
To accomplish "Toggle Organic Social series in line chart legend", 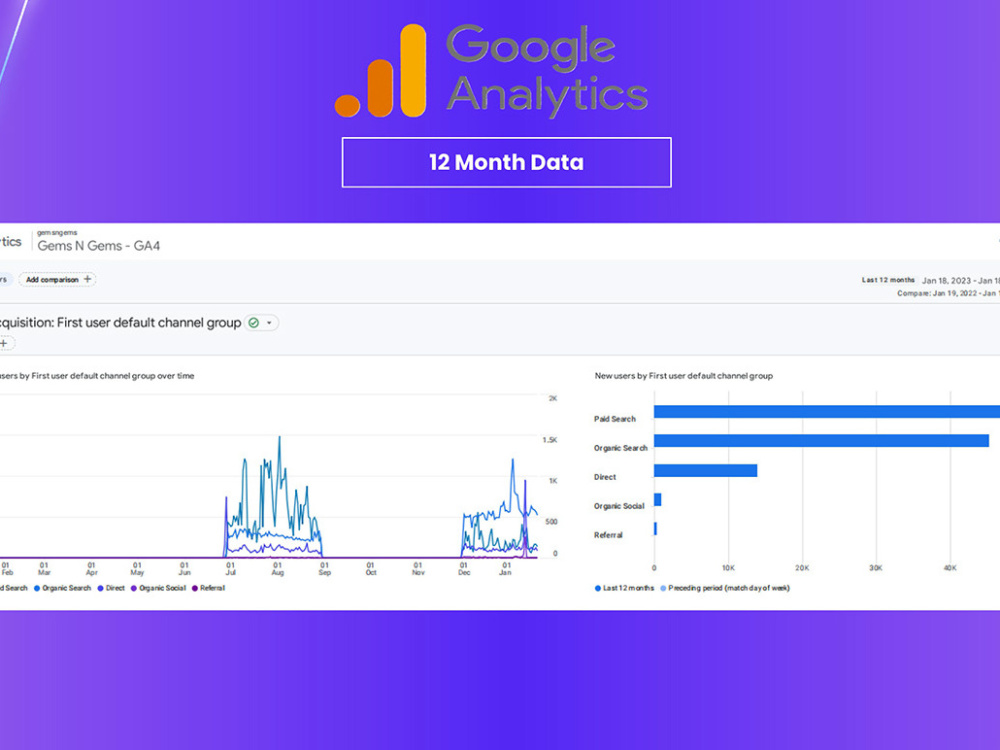I will (158, 588).
